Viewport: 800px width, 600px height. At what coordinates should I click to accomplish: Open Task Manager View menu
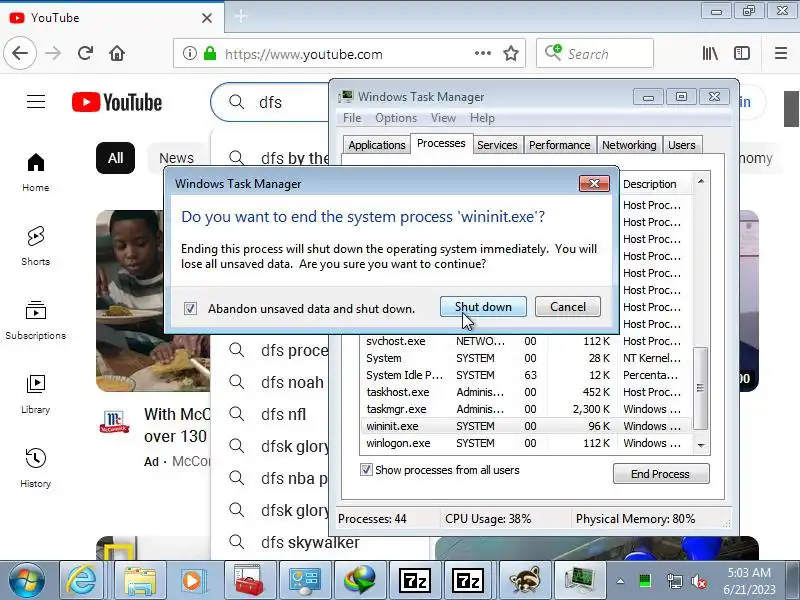443,118
